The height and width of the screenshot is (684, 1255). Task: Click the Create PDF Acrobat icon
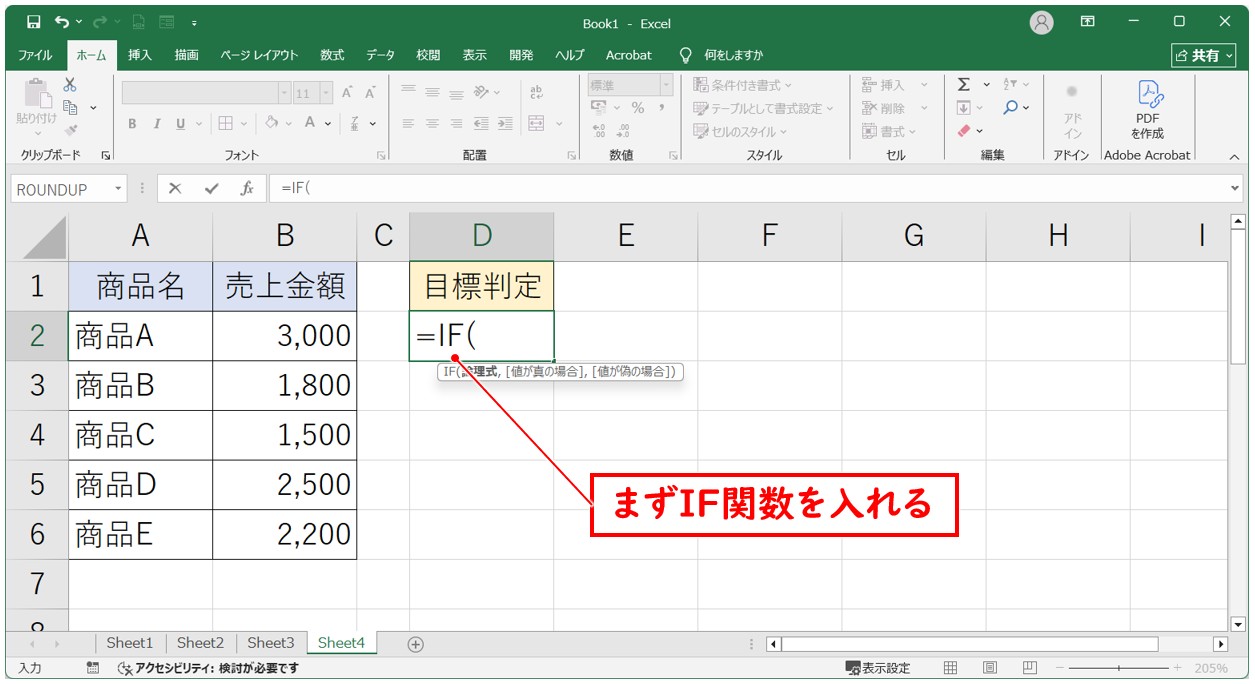pos(1147,110)
